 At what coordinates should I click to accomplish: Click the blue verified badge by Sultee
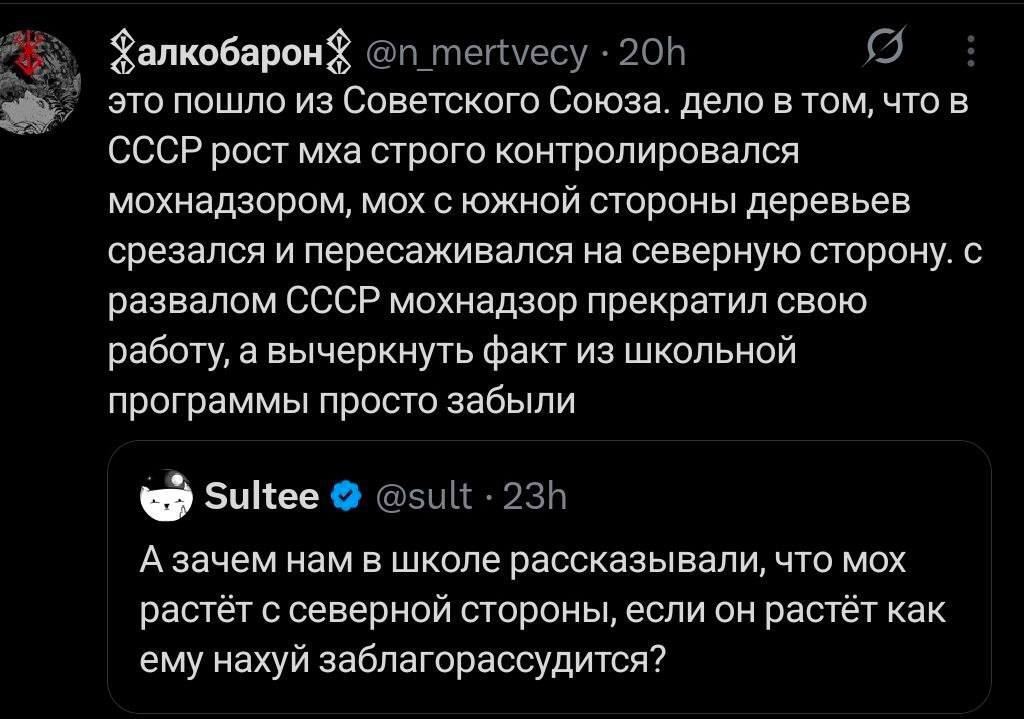point(346,495)
